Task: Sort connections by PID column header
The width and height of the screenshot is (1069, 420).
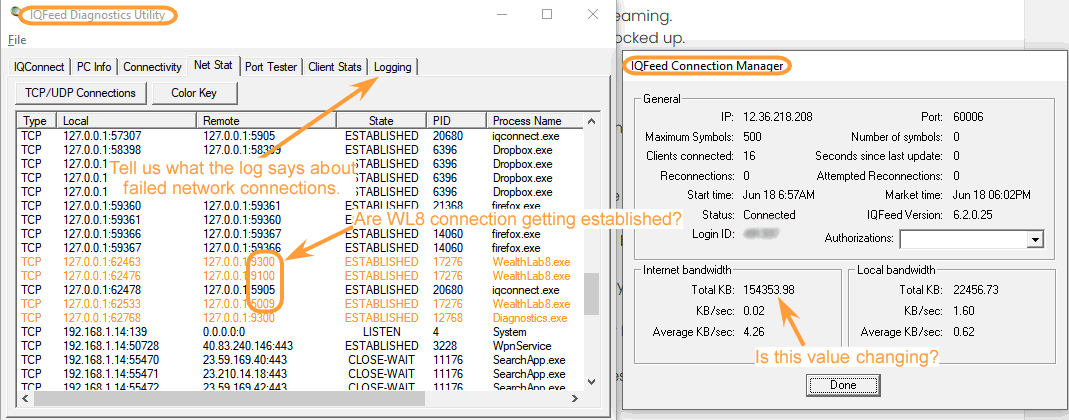Action: (x=456, y=121)
